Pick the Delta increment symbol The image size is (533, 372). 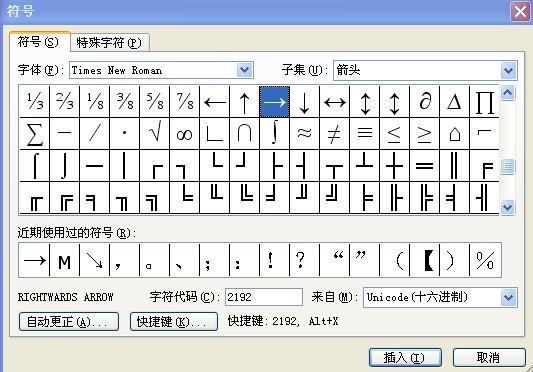[454, 101]
